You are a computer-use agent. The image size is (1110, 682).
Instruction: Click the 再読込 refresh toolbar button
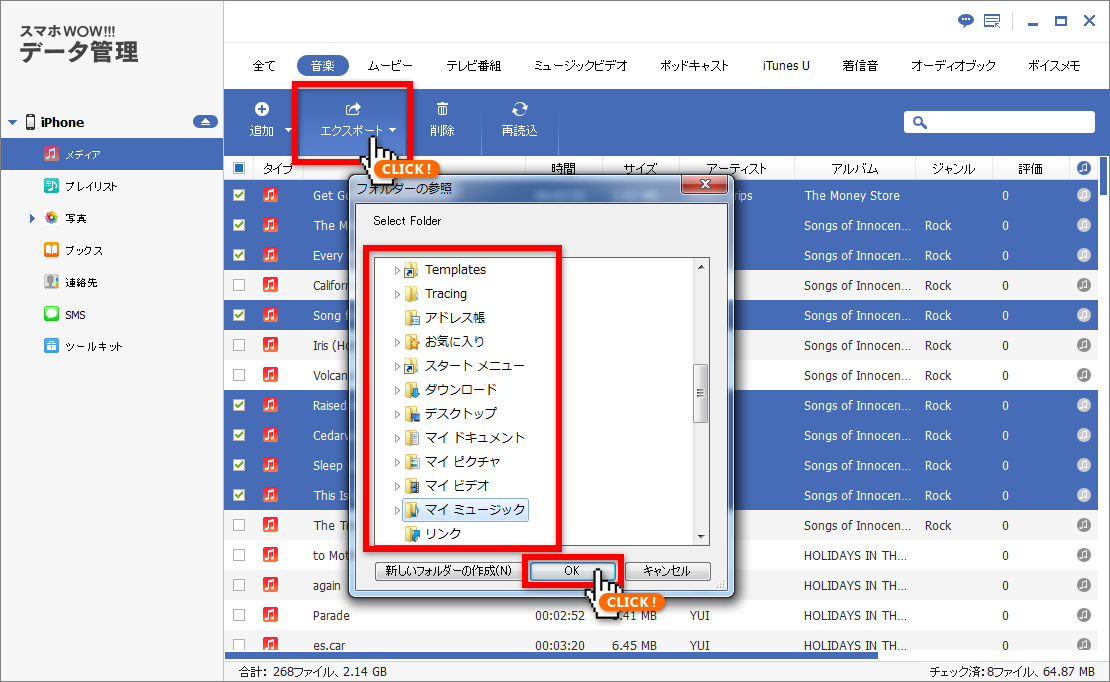coord(519,118)
